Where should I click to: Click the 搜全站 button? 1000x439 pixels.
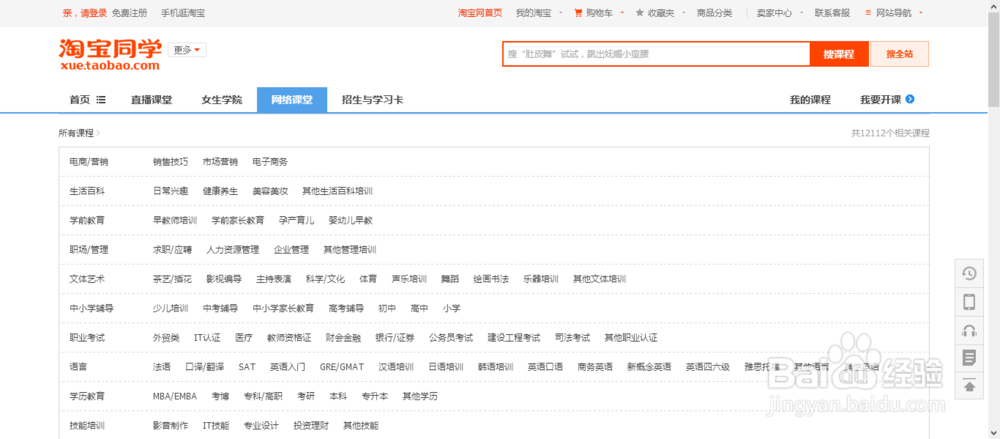tap(899, 54)
